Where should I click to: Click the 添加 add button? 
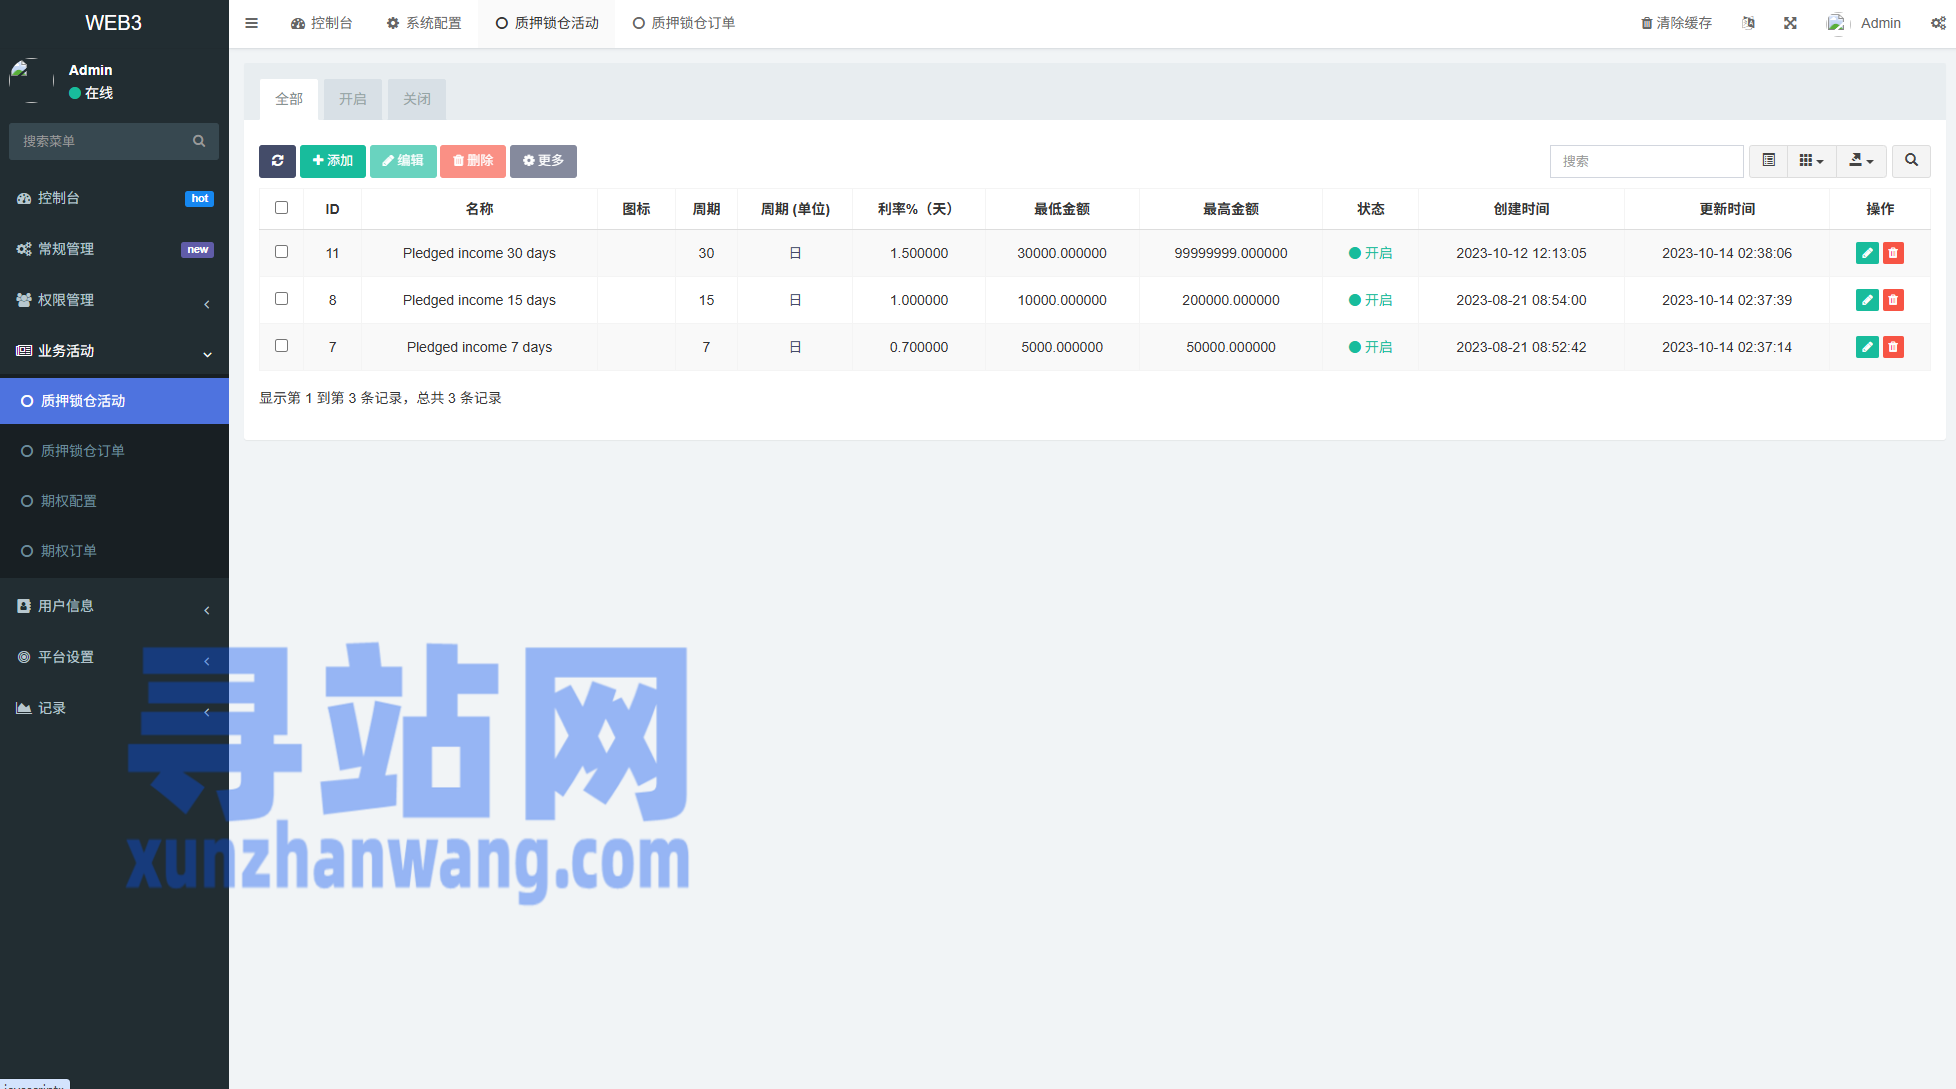pyautogui.click(x=332, y=161)
